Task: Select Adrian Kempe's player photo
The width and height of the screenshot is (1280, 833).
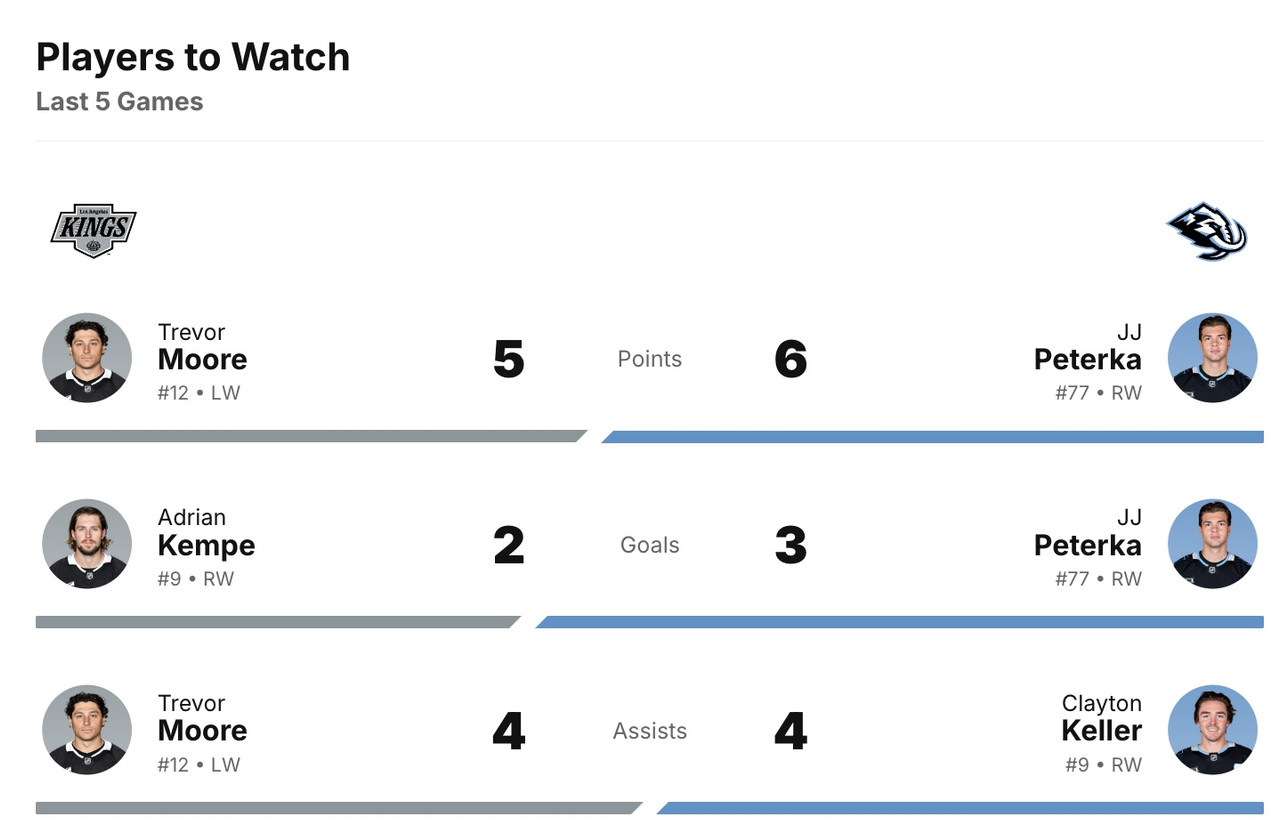Action: (x=87, y=544)
